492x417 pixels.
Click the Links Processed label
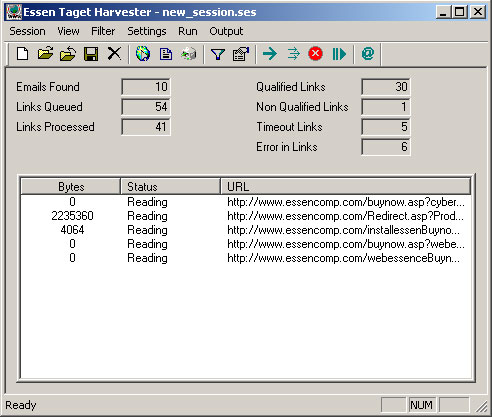tap(55, 127)
